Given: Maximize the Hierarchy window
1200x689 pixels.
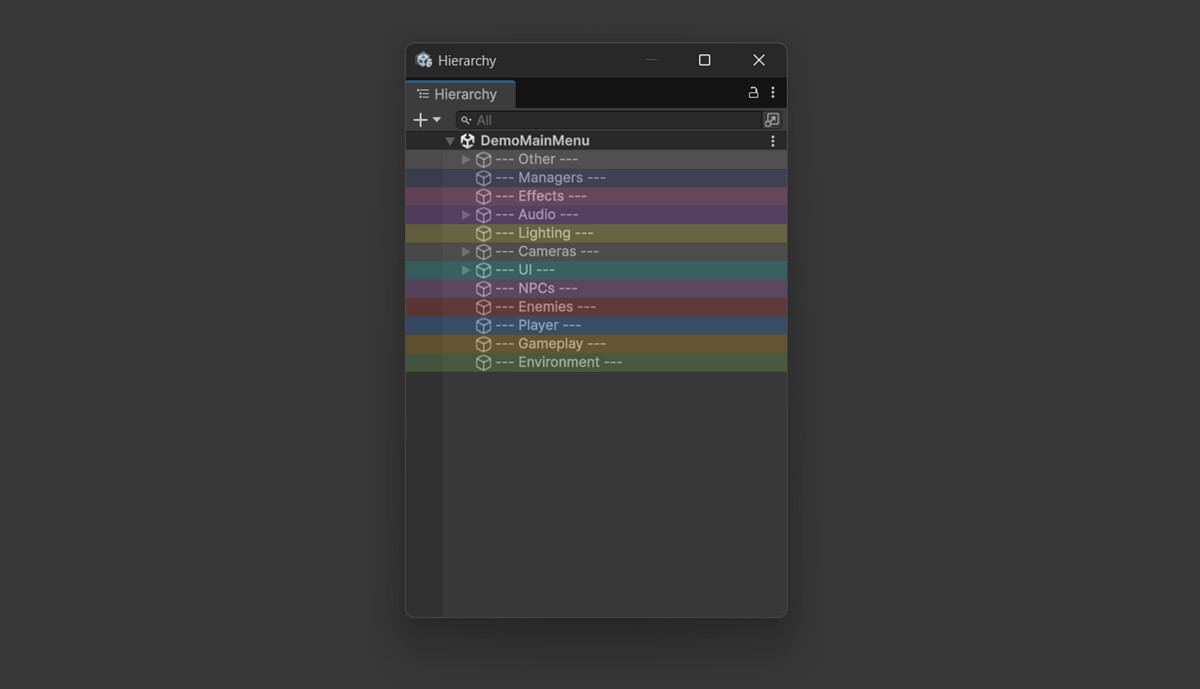Looking at the screenshot, I should pos(704,60).
